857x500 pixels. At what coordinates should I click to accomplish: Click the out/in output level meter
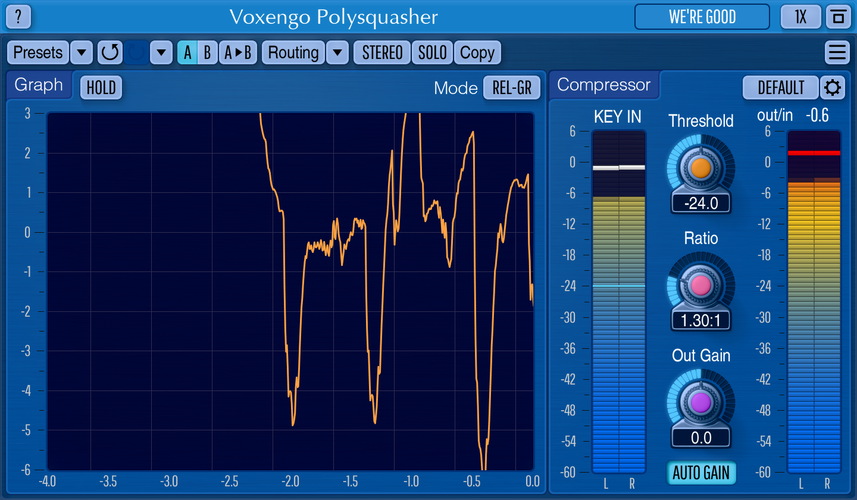click(x=814, y=302)
